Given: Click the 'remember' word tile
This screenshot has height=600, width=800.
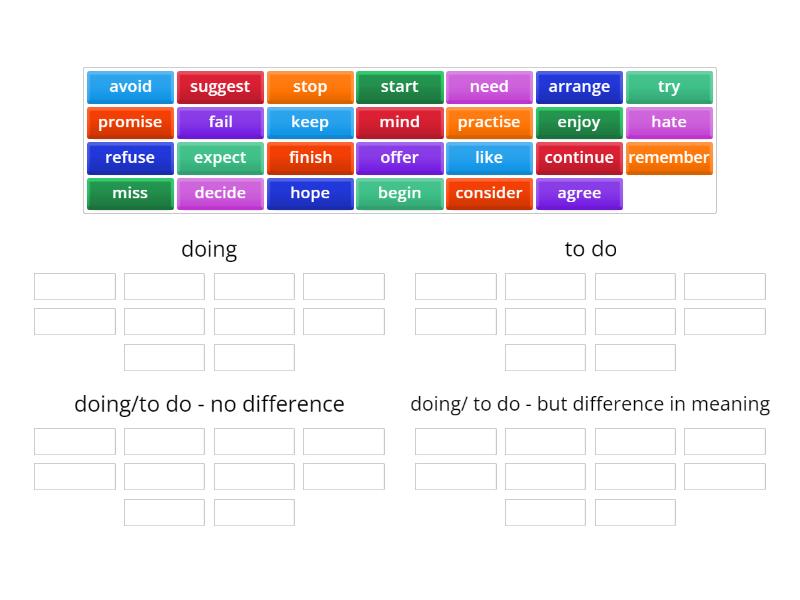Looking at the screenshot, I should point(669,158).
